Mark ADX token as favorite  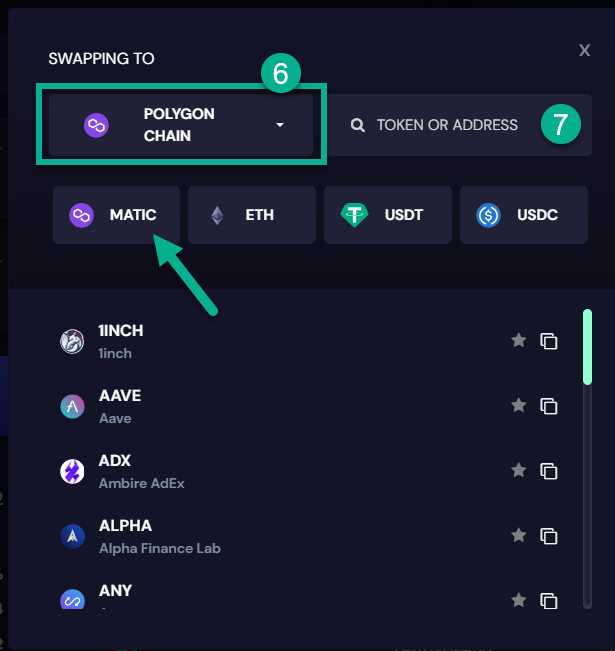tap(518, 470)
